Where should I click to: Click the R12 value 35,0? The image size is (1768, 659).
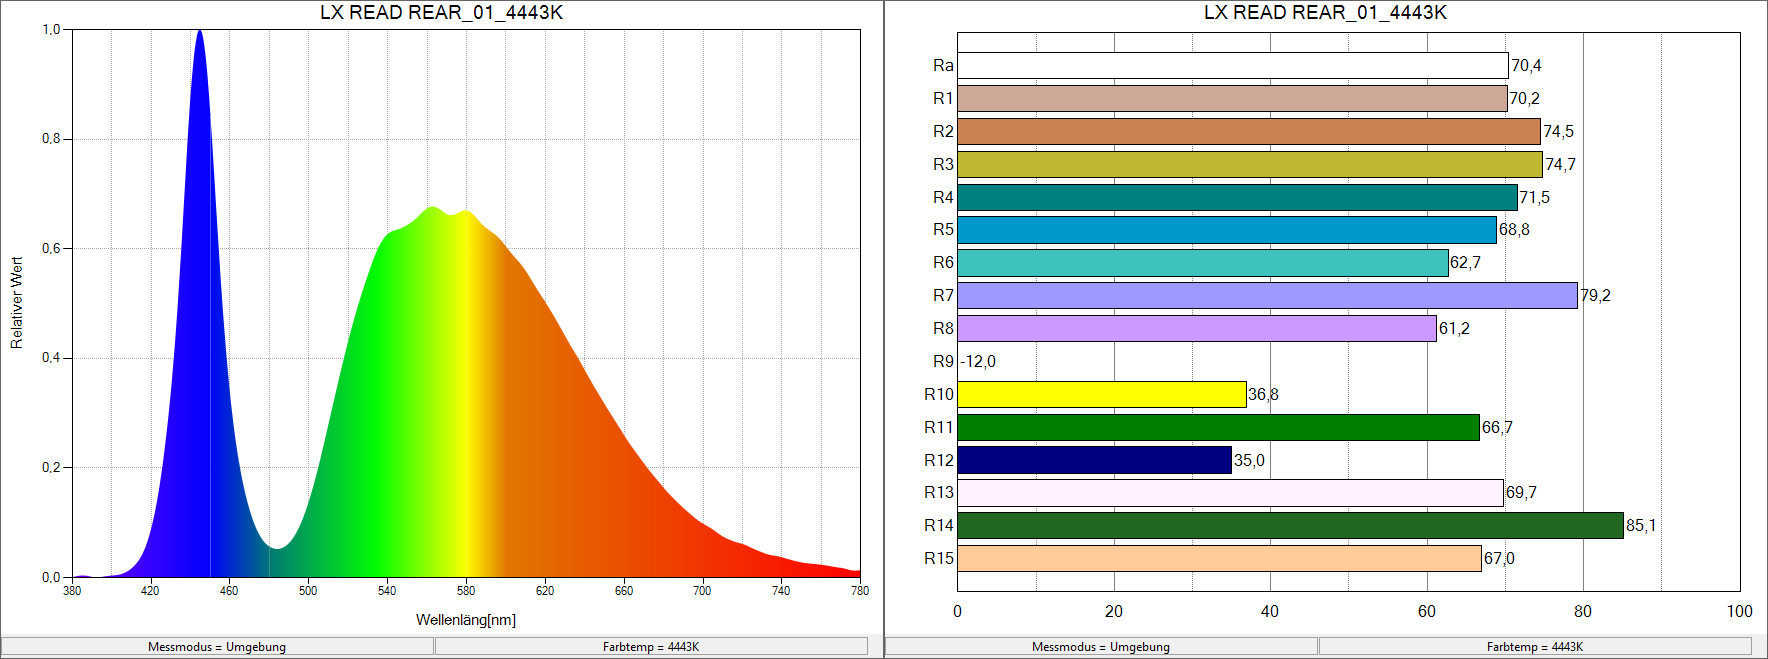click(1249, 460)
